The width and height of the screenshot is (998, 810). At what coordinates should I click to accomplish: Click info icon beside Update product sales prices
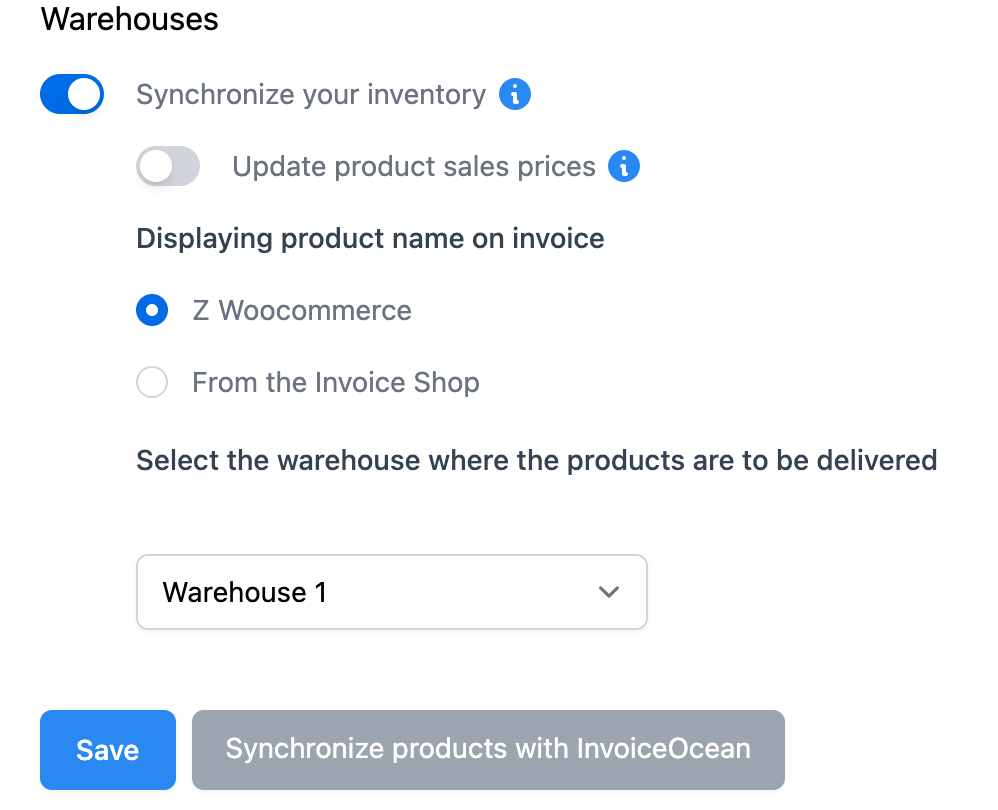click(624, 166)
